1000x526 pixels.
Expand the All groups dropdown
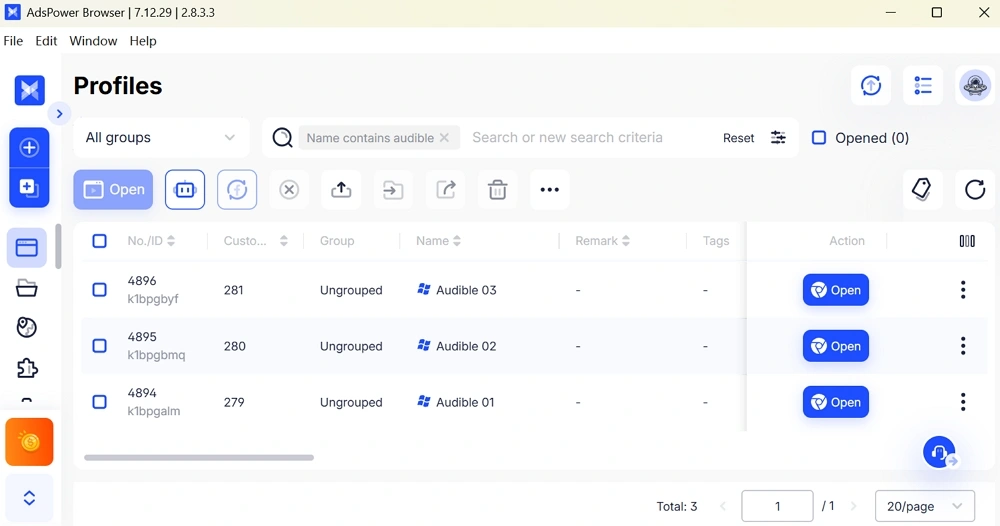161,138
